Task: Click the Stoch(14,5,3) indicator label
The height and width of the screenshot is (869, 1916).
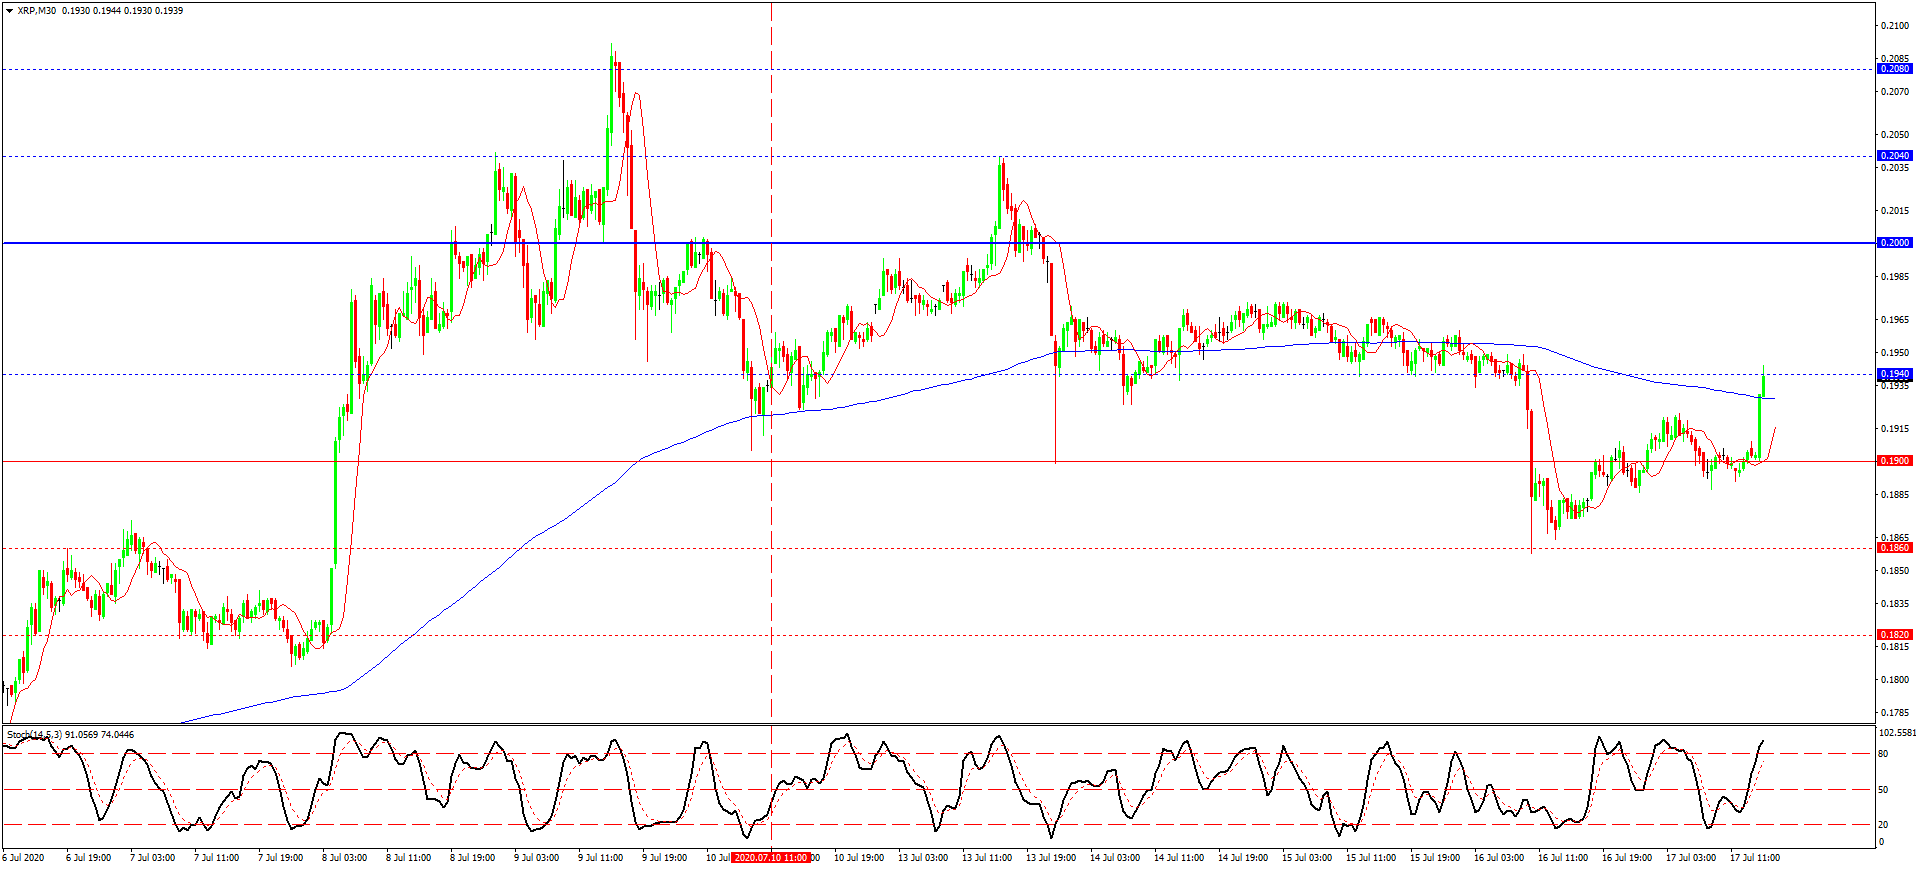Action: pos(35,735)
